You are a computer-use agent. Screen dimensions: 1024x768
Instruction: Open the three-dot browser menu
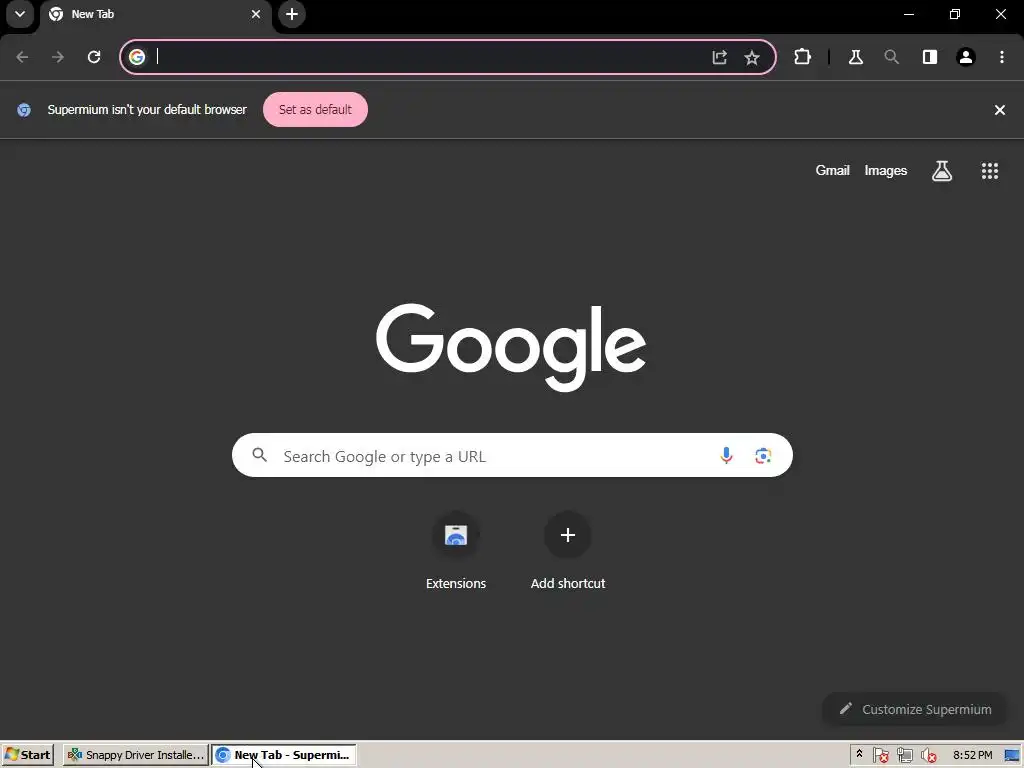[1001, 57]
